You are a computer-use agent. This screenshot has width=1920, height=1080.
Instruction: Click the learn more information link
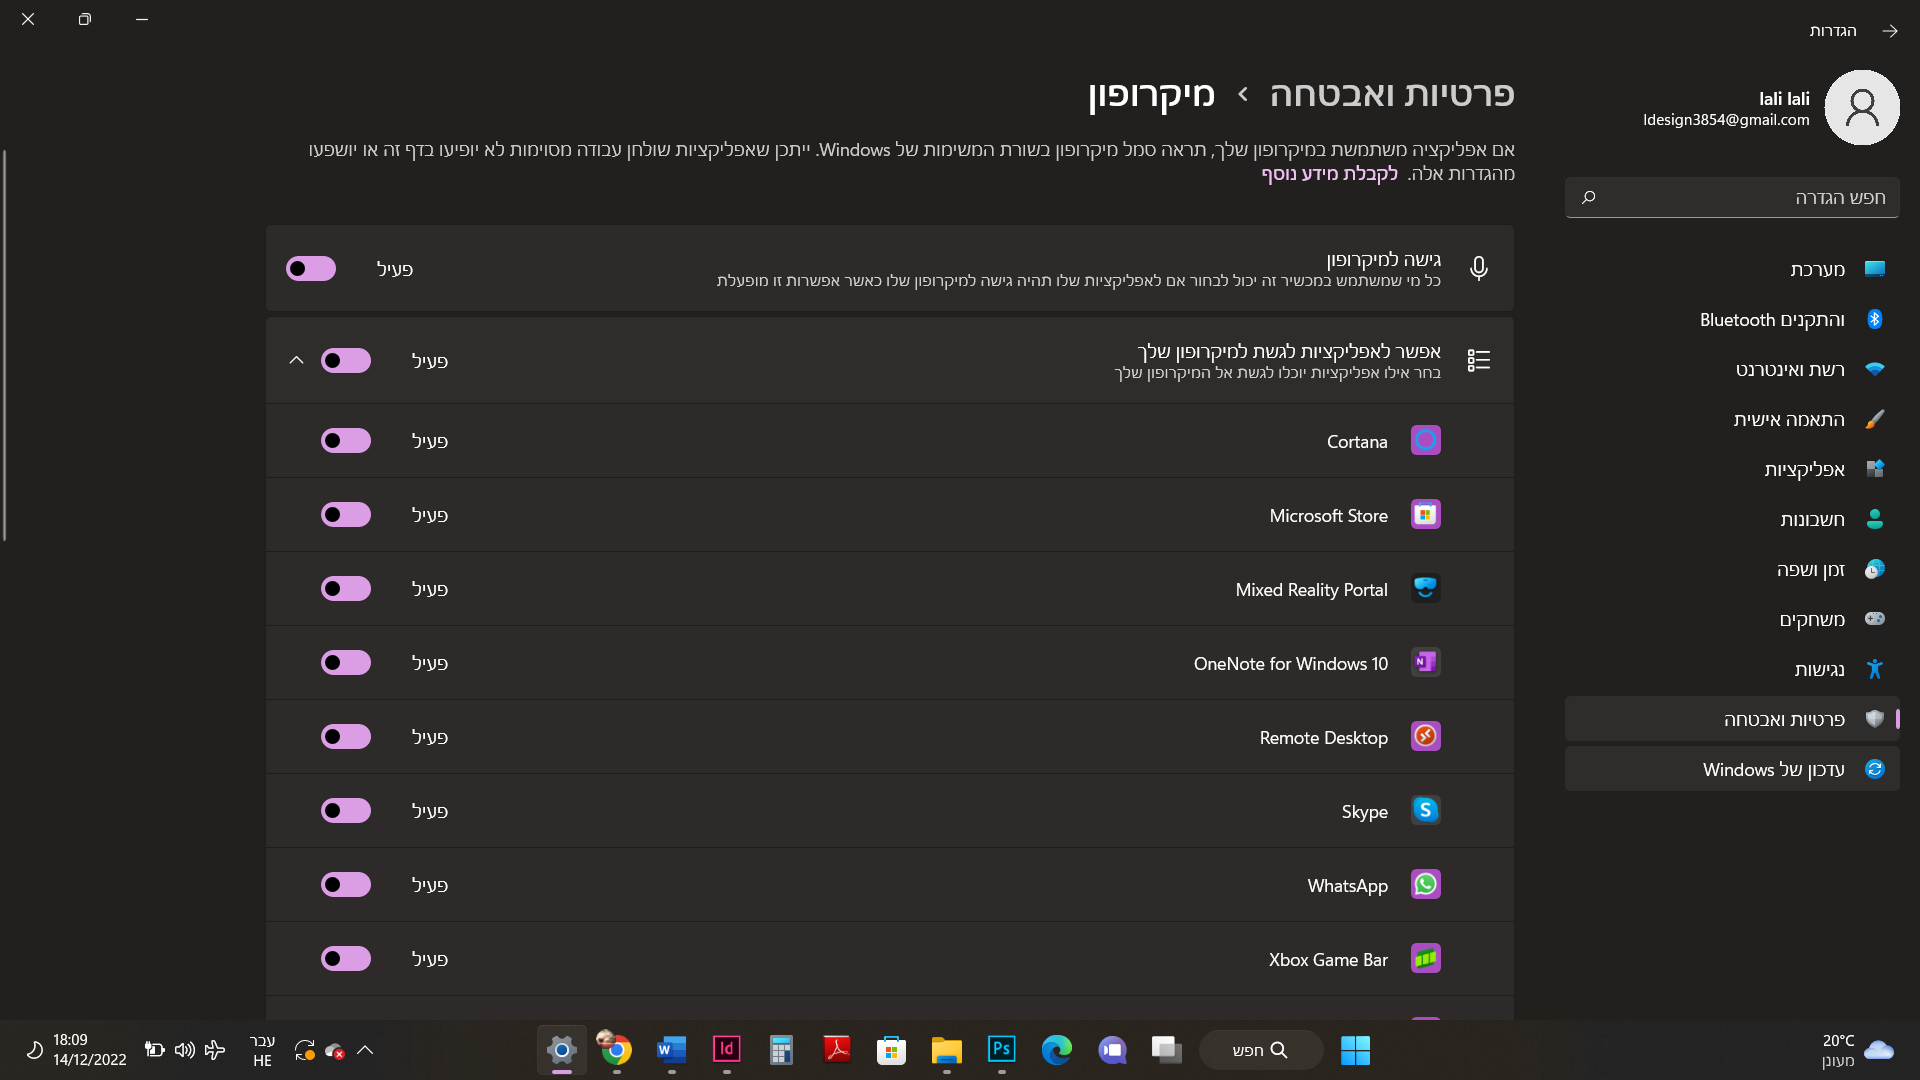1329,173
